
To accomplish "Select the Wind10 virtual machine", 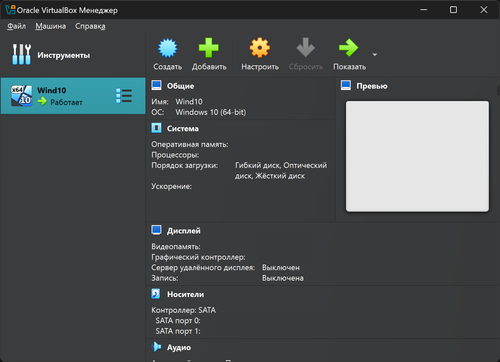I will [73, 96].
